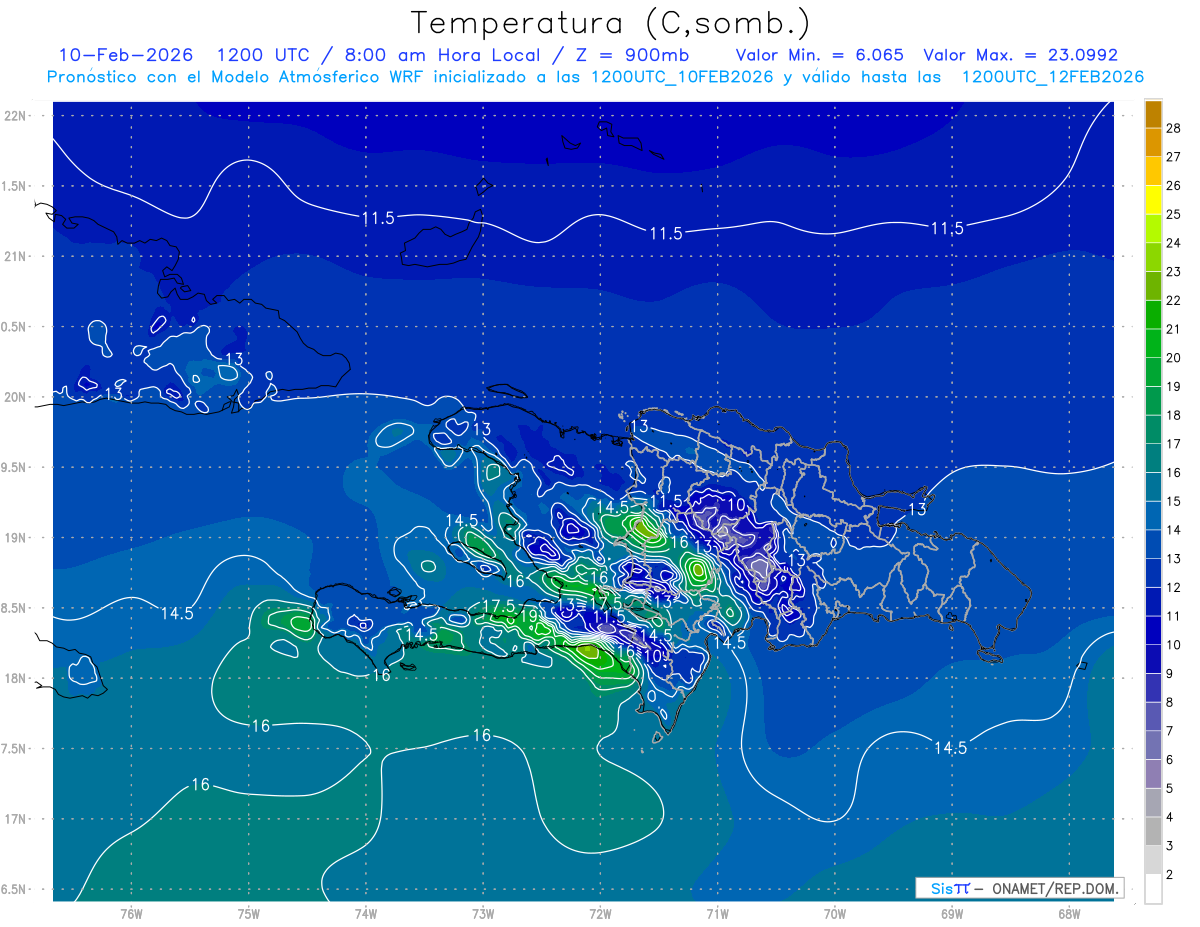Pick the dark orange-brown top color bar swatch

pos(1153,114)
